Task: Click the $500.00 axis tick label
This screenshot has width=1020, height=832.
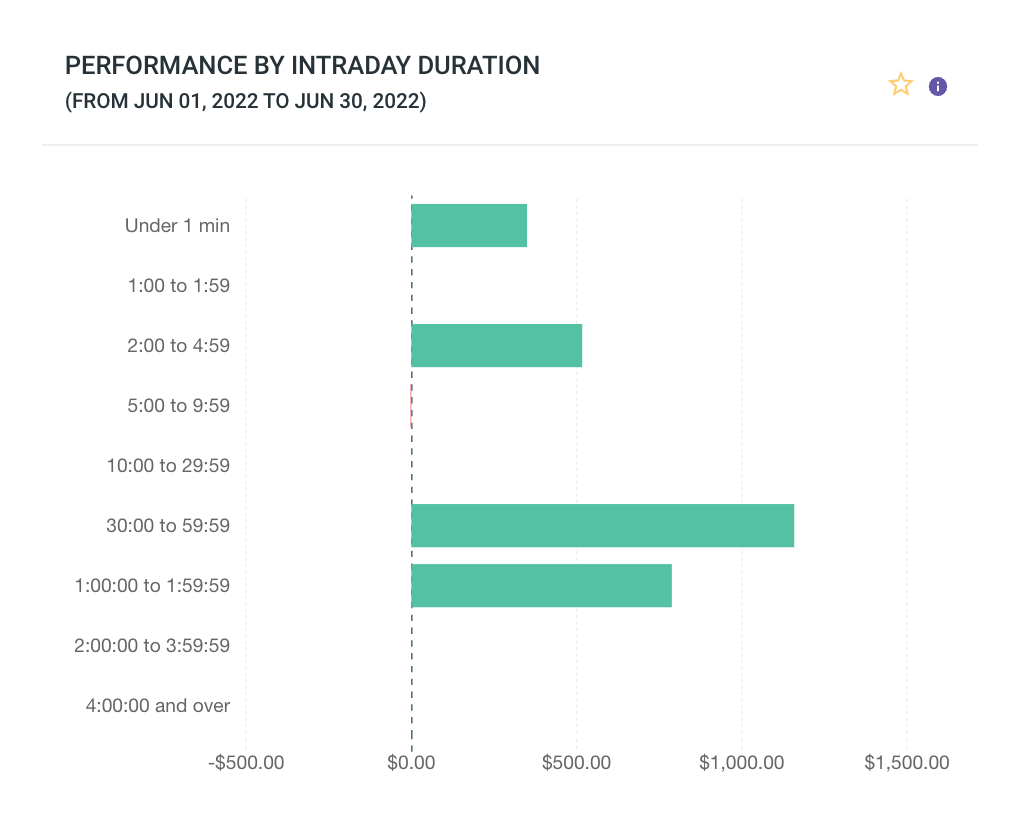Action: (576, 763)
